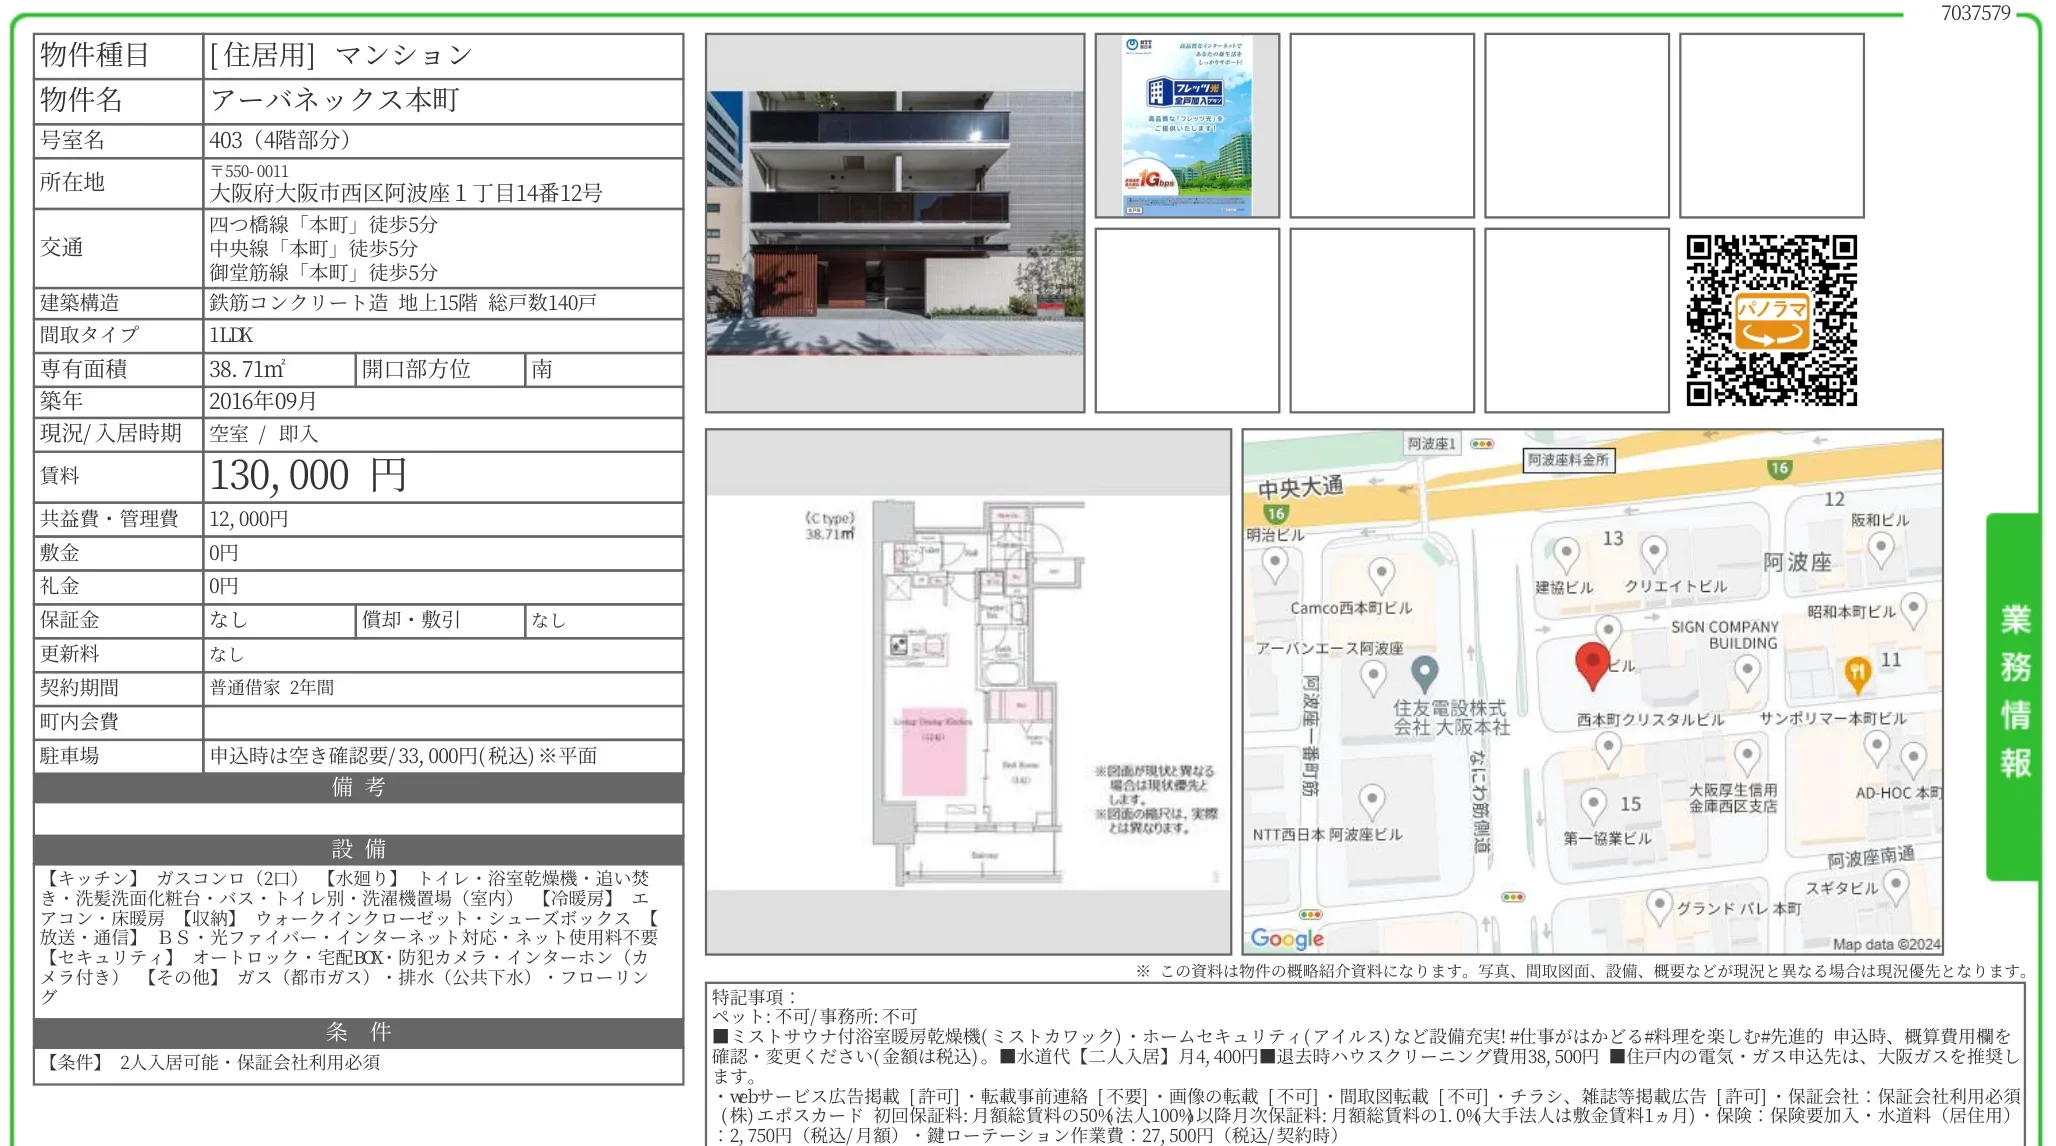This screenshot has width=2056, height=1146.
Task: Select the structure text 鉄筋コンクリート造 地上15階
Action: click(344, 303)
